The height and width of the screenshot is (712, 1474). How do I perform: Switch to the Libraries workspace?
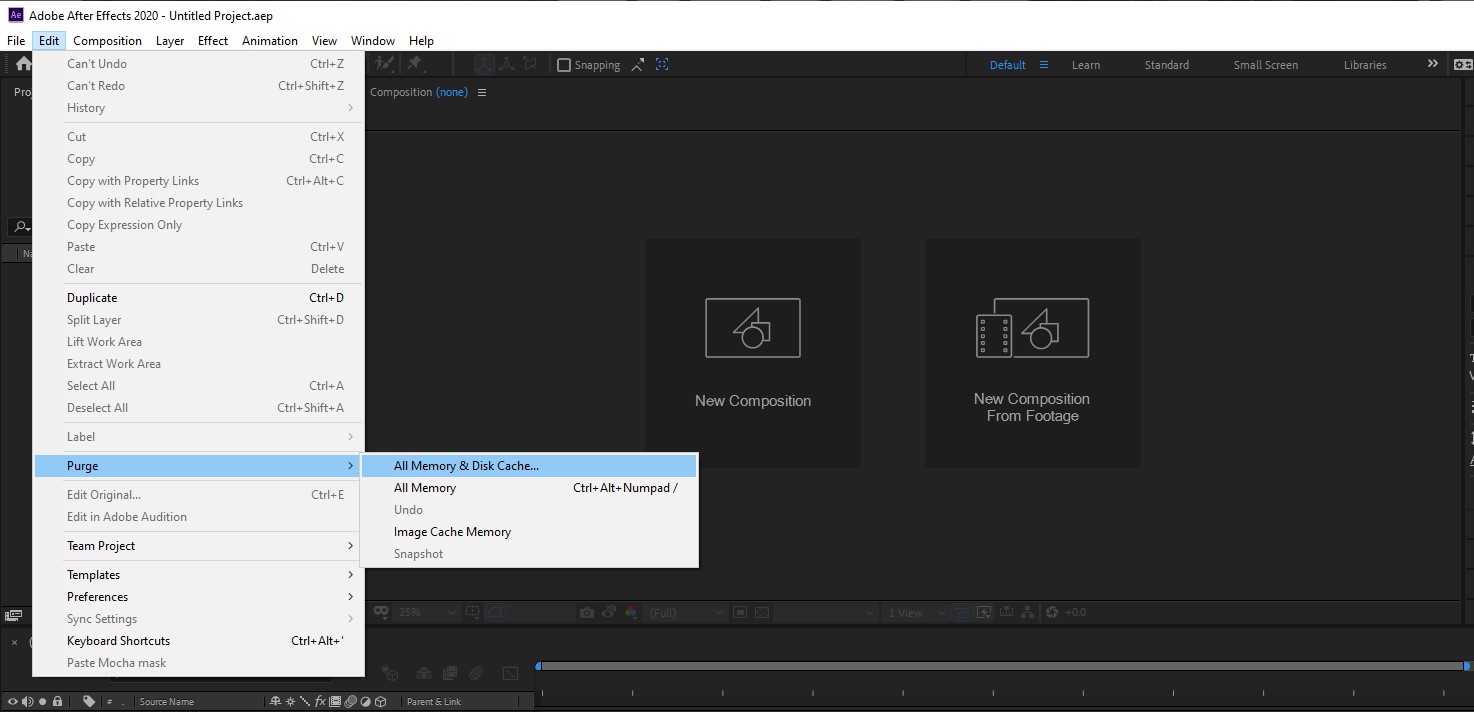[x=1365, y=65]
